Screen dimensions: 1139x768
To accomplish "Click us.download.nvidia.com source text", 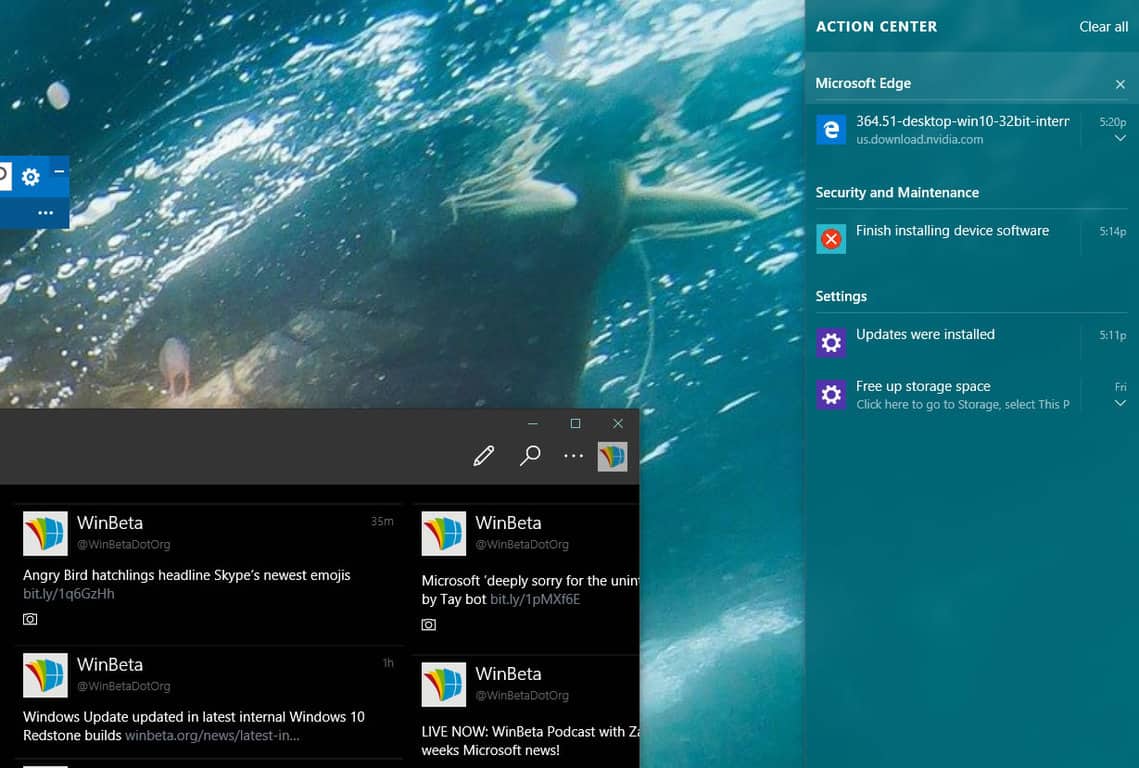I will coord(919,140).
